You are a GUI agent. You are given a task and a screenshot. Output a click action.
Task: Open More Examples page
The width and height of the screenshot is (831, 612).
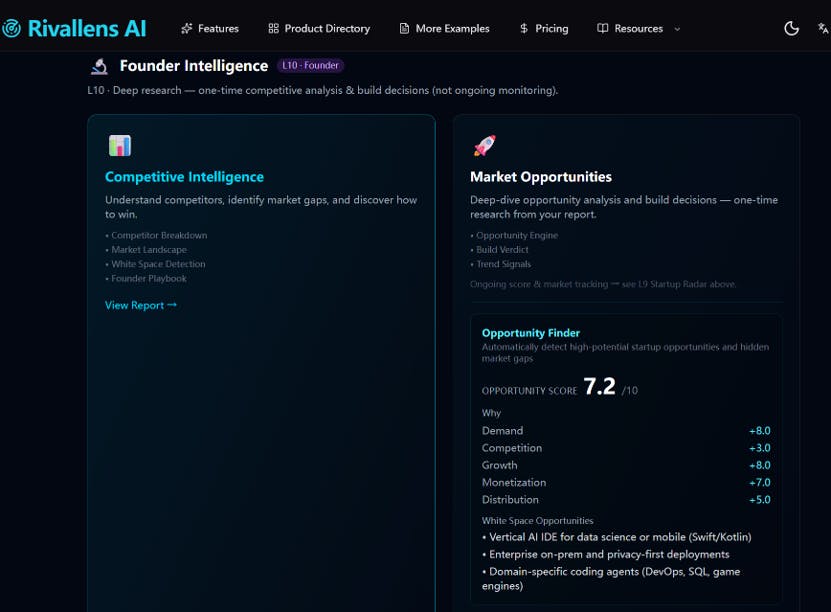pyautogui.click(x=444, y=29)
